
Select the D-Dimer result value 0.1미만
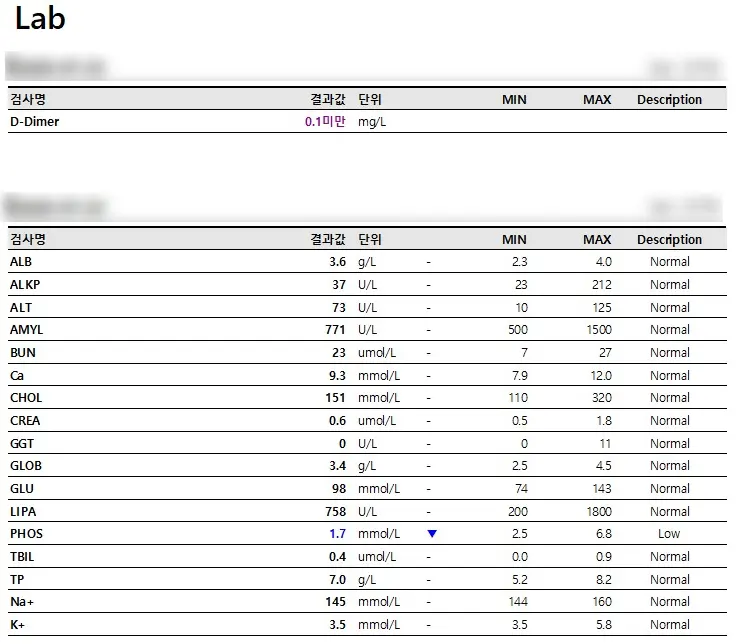coord(325,121)
